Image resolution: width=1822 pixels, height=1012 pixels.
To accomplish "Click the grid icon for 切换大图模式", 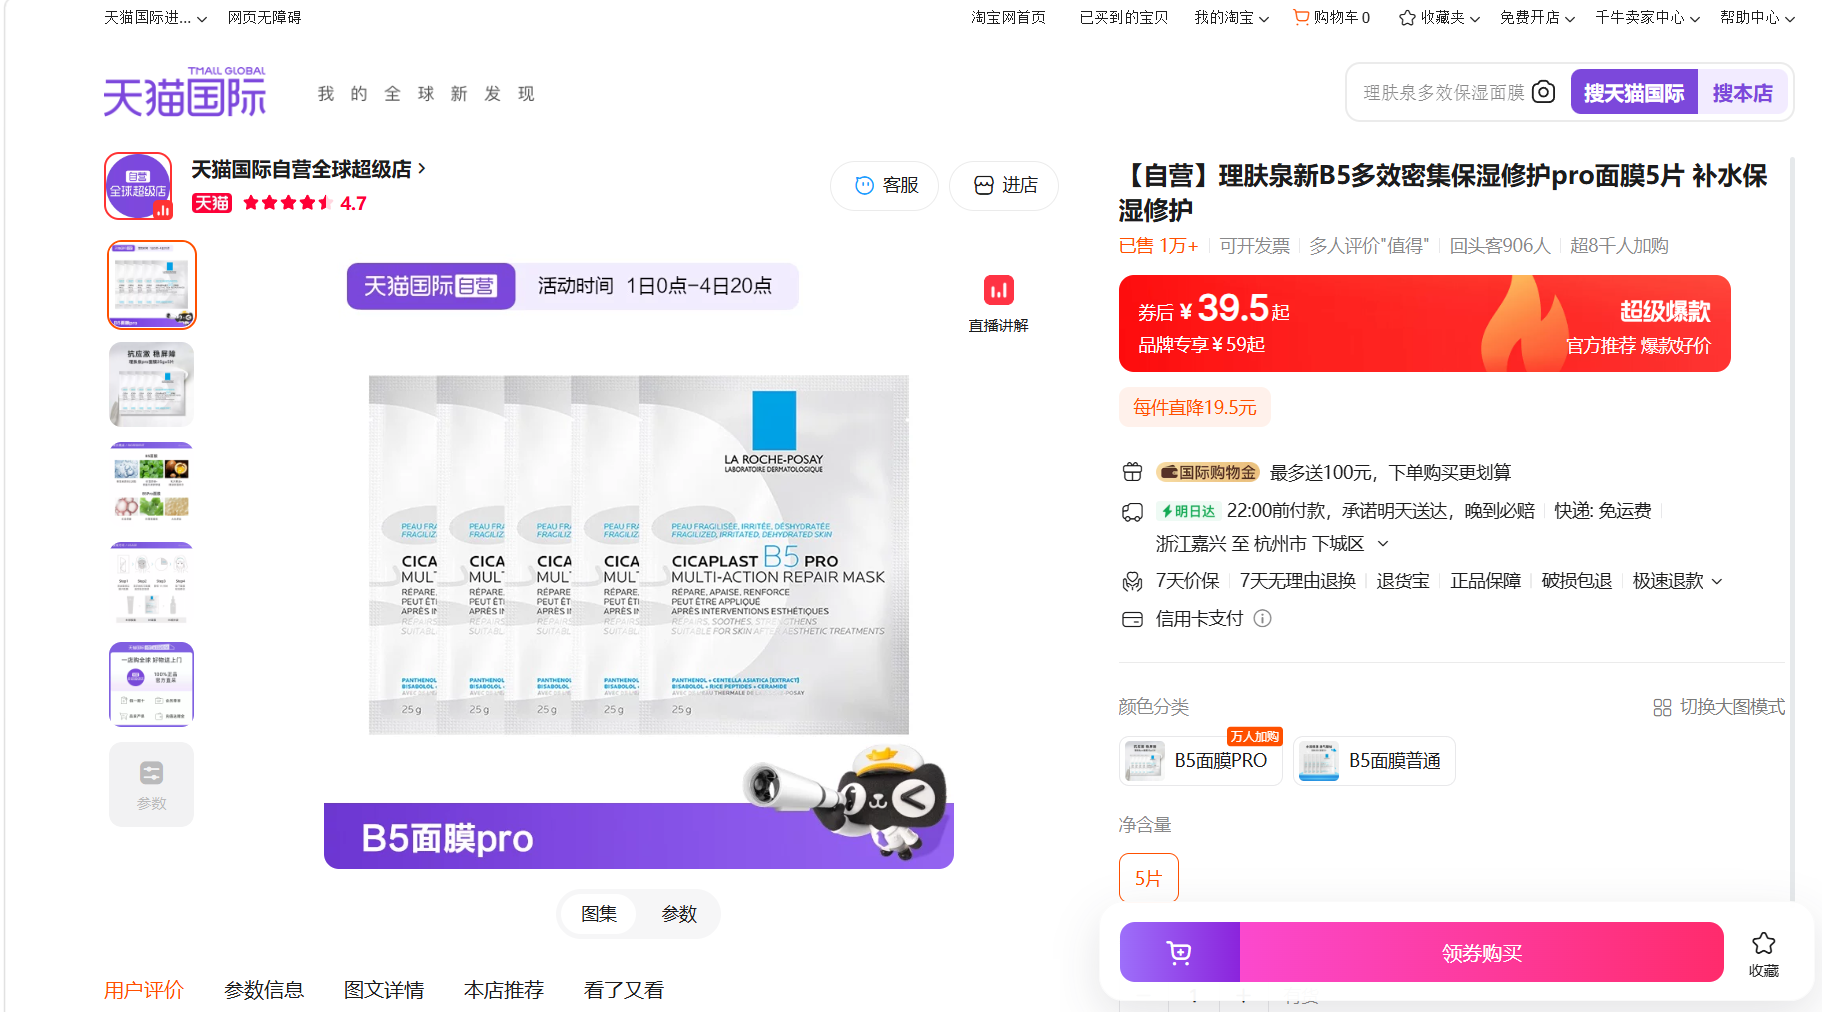I will point(1662,707).
